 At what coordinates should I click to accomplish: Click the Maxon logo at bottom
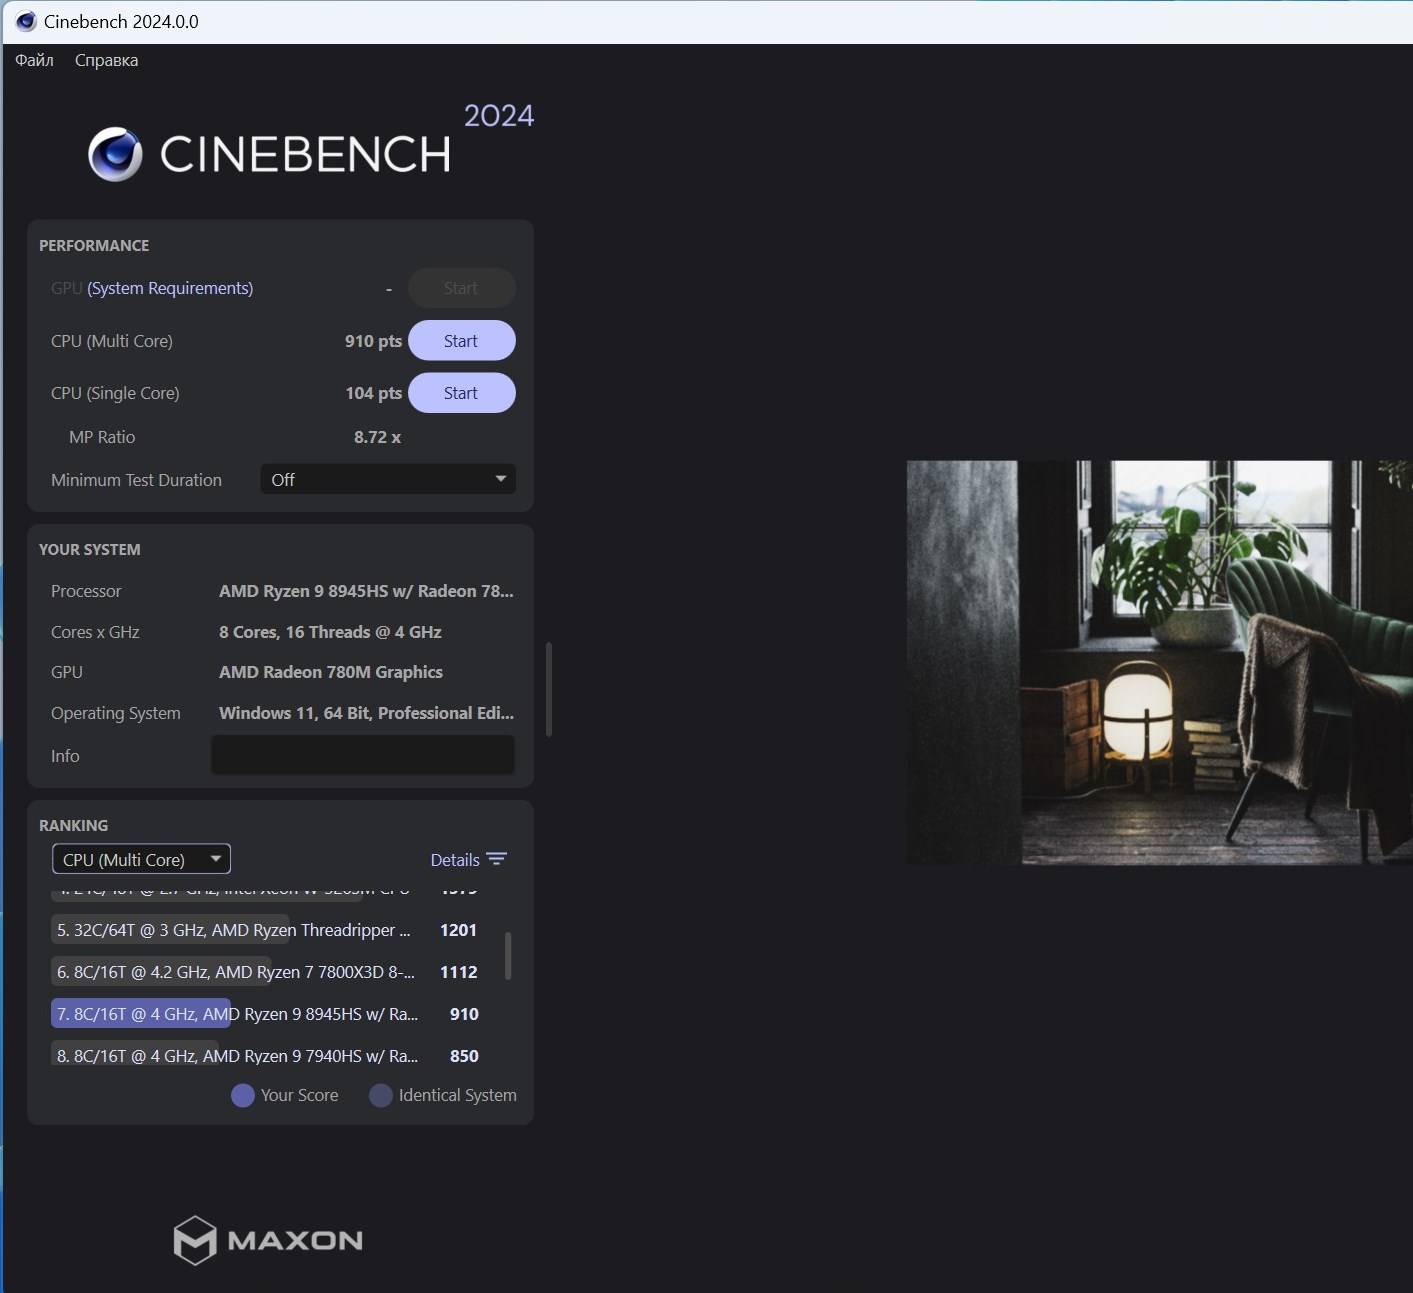268,1240
